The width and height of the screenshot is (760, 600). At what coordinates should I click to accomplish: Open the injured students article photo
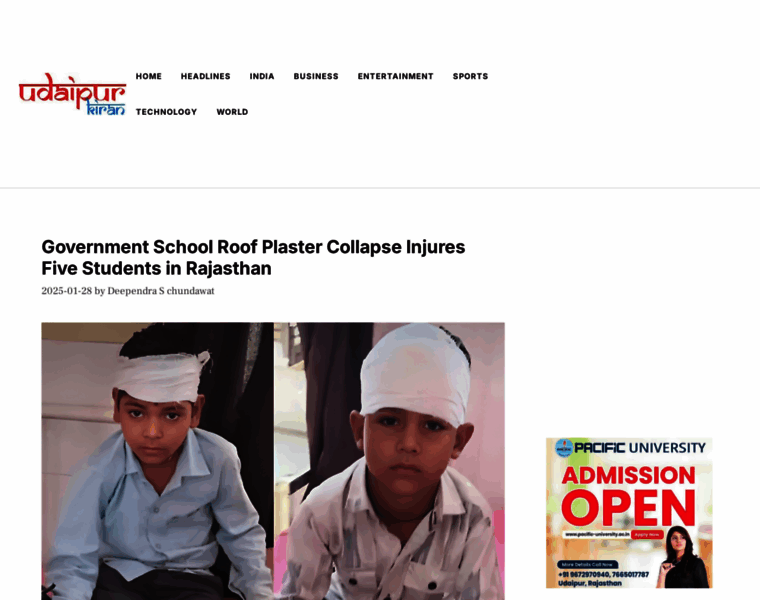[x=273, y=461]
